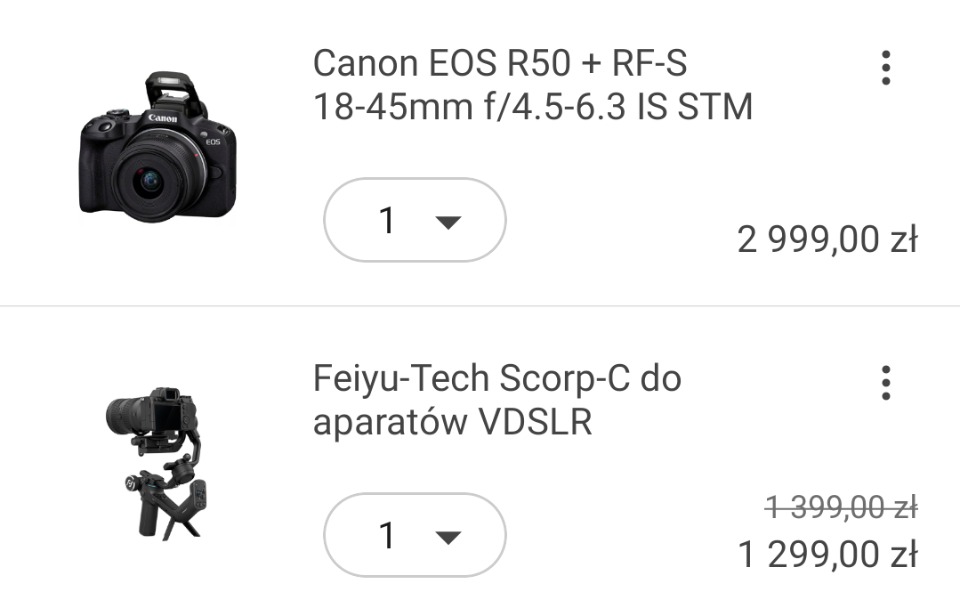The width and height of the screenshot is (960, 600).
Task: Click the discounted 1 299,00 zł price
Action: pyautogui.click(x=827, y=553)
